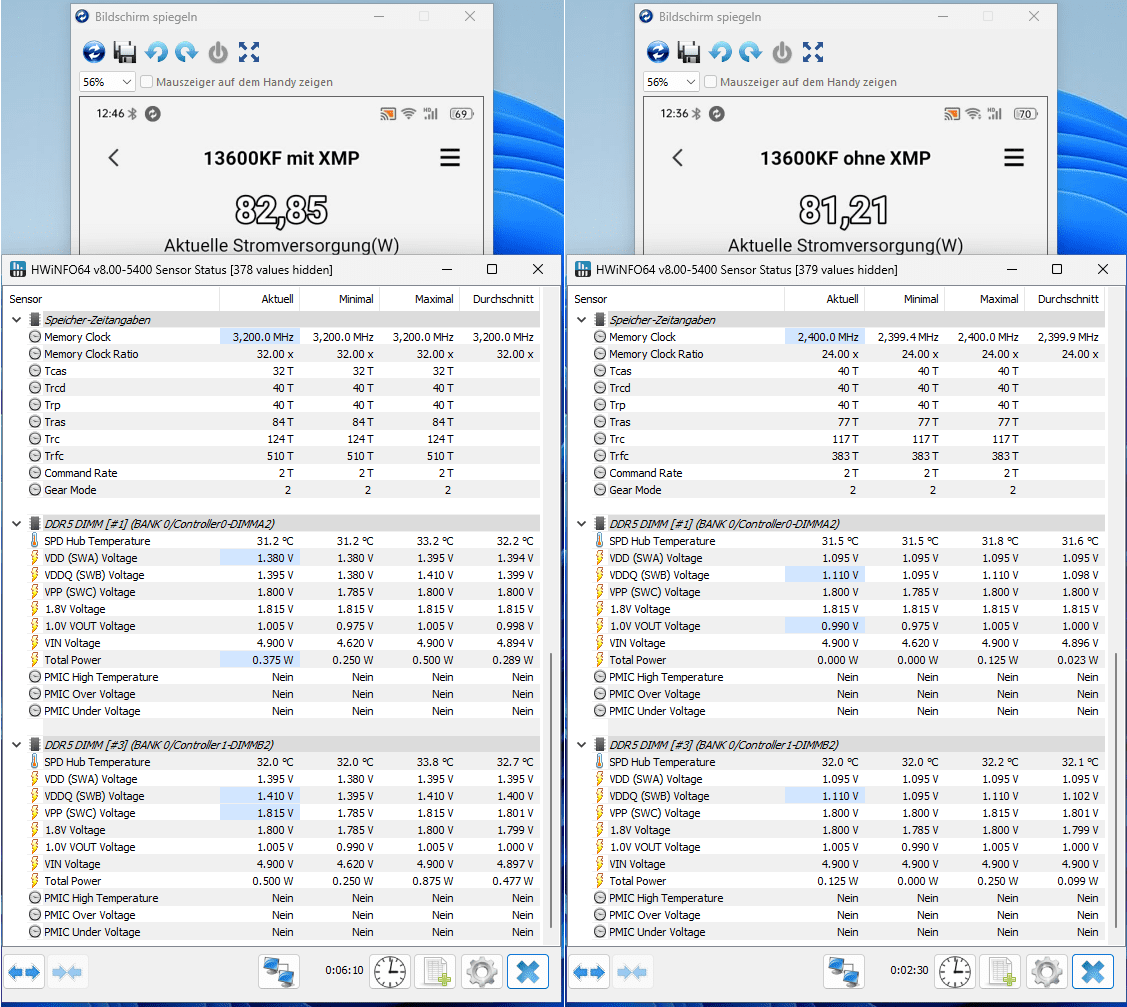Click save screenshot icon in right mirror window

tap(689, 52)
